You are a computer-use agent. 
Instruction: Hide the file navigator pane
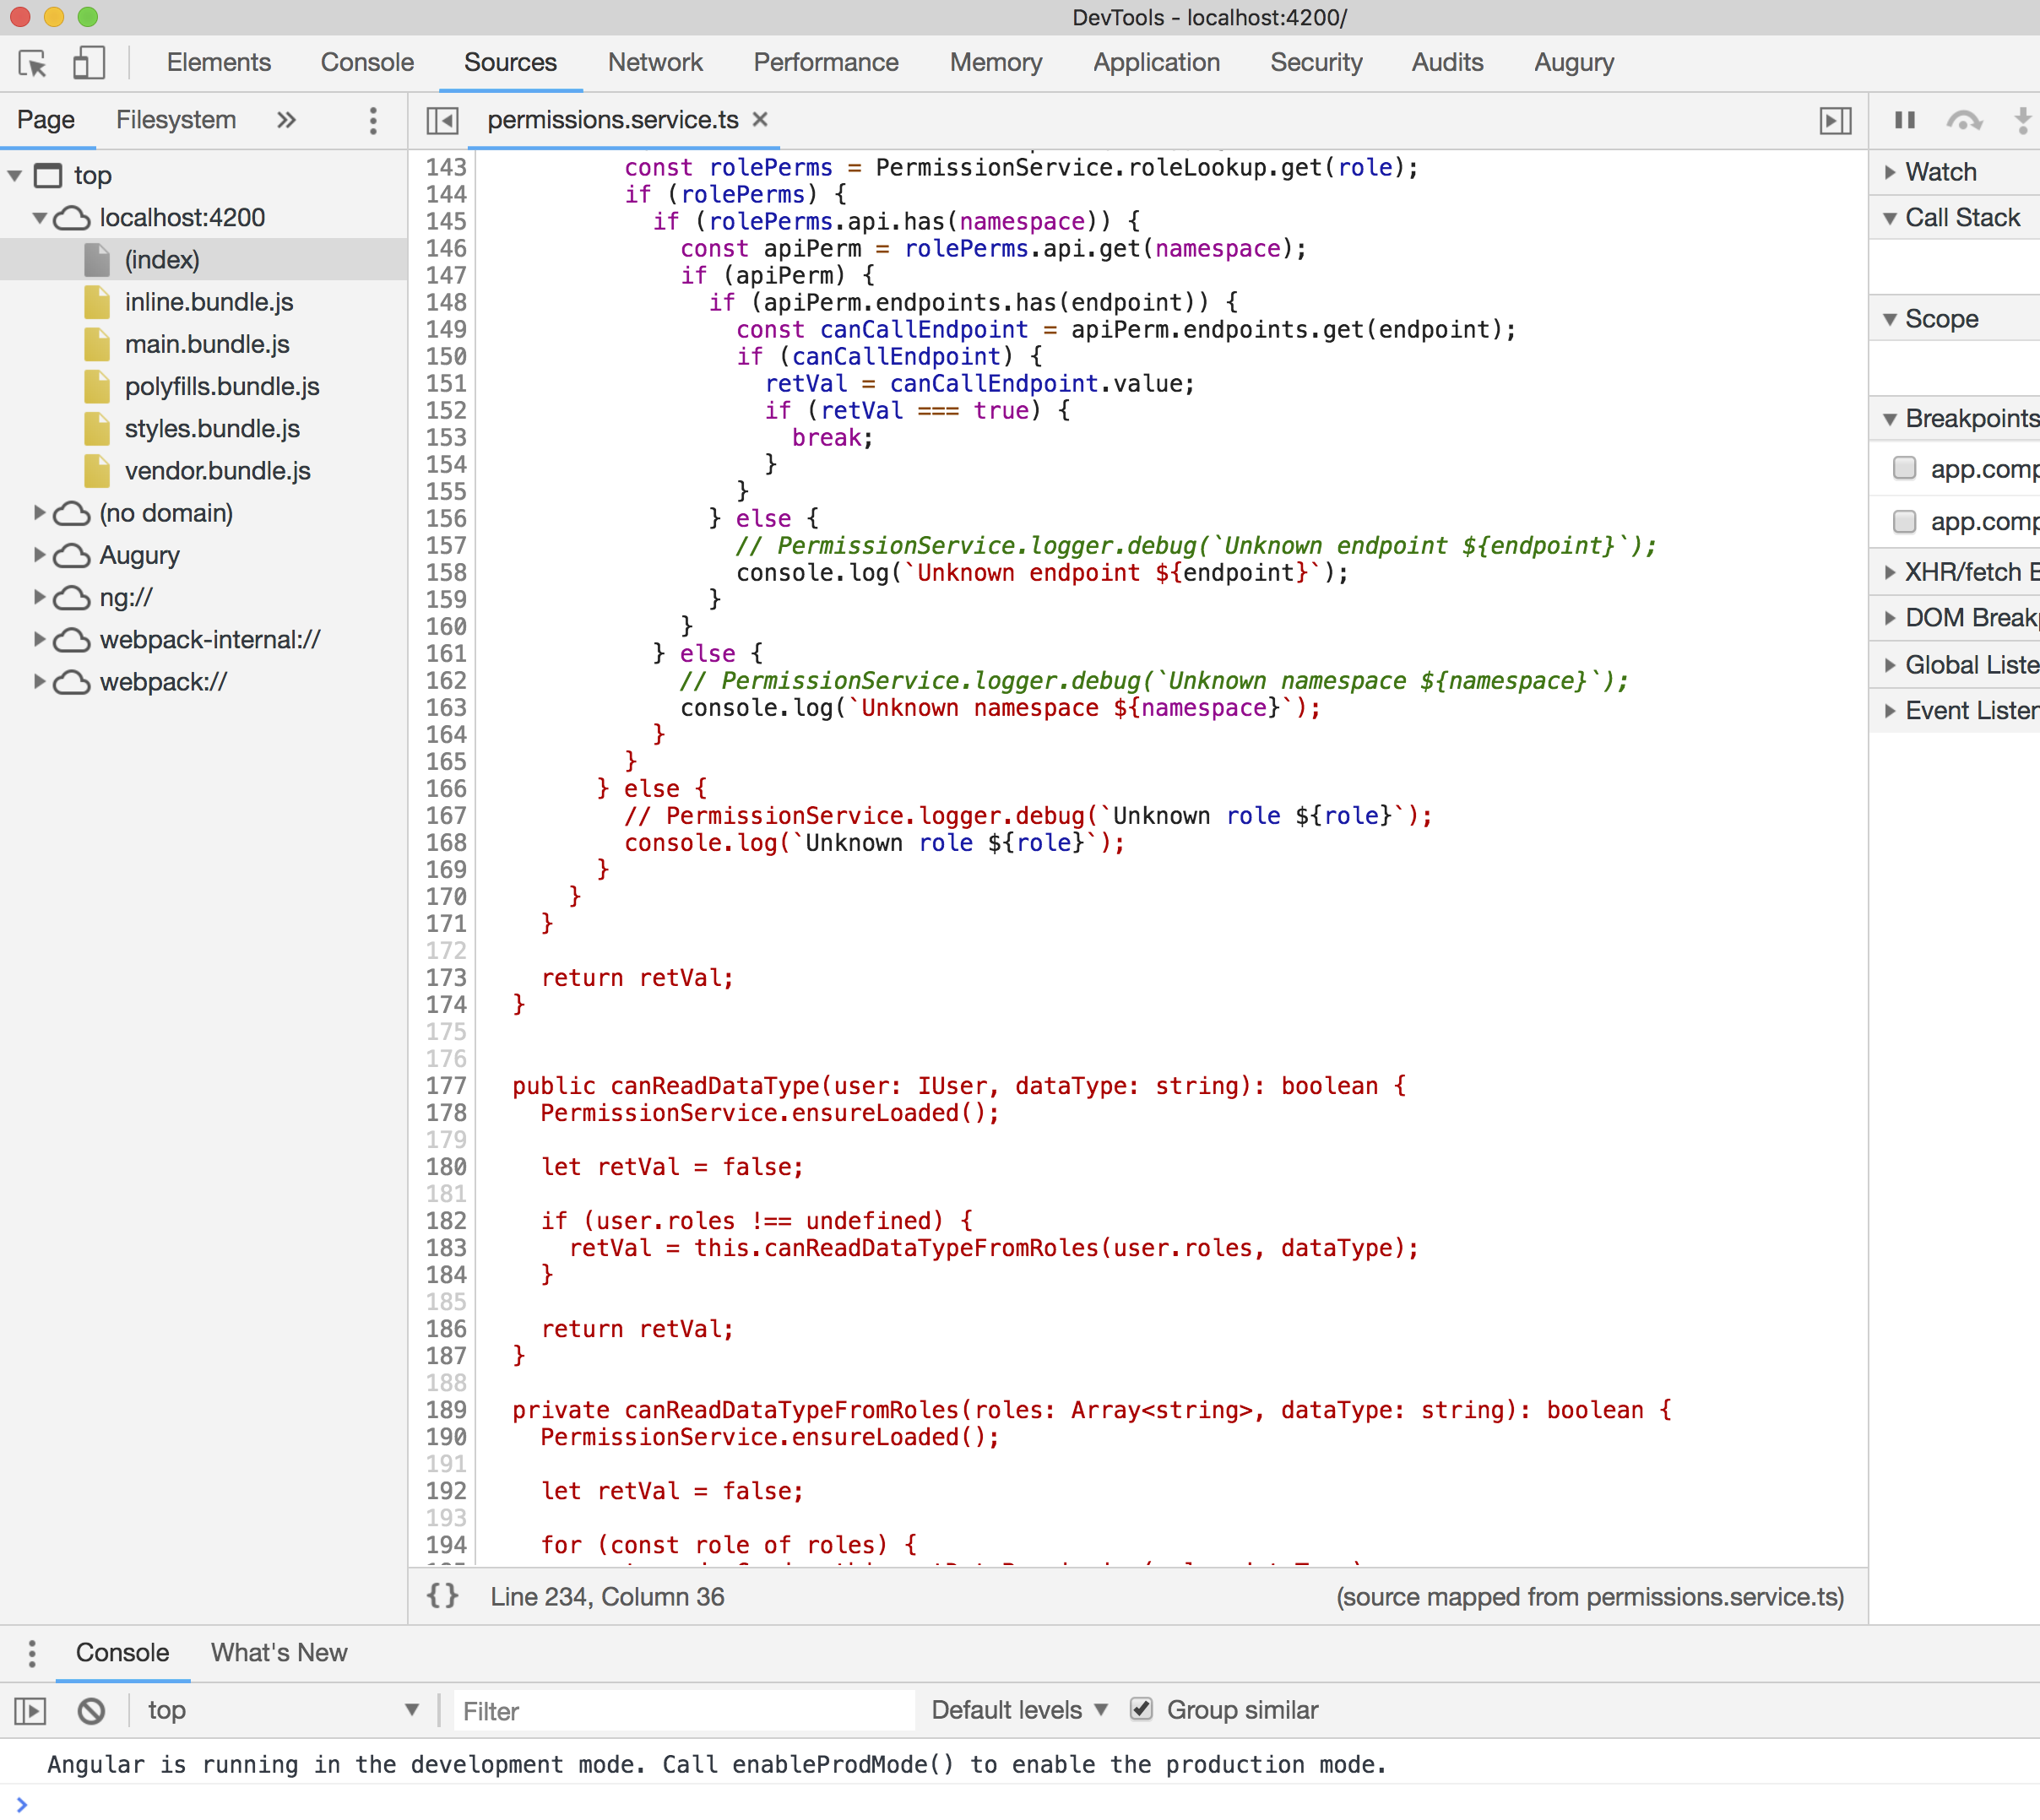pos(442,121)
